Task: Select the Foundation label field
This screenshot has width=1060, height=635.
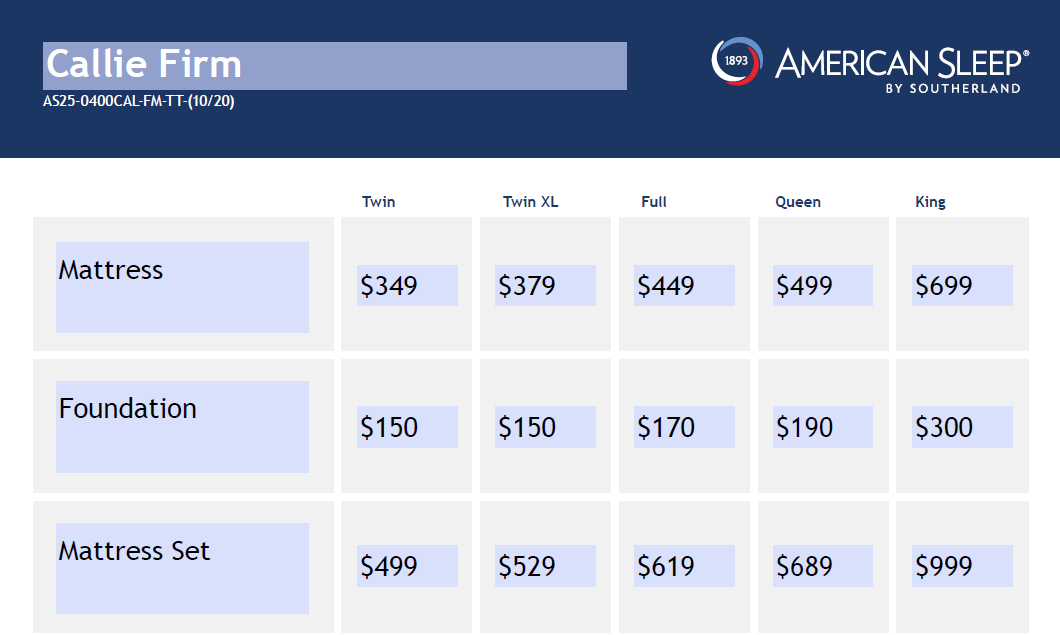Action: pos(182,426)
